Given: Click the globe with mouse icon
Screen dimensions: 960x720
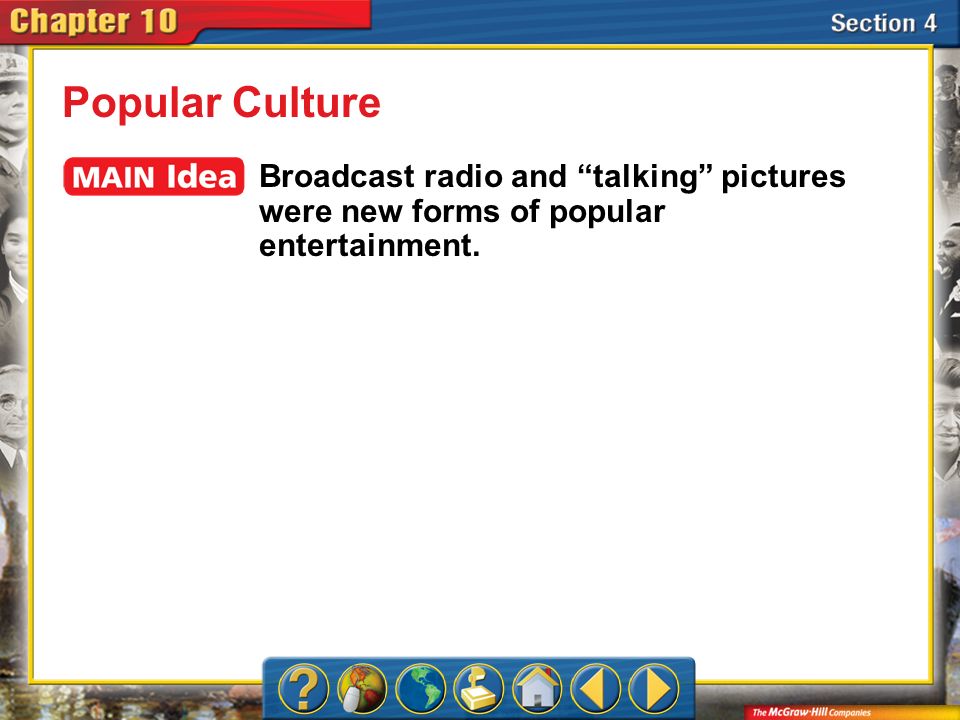Looking at the screenshot, I should pos(362,689).
